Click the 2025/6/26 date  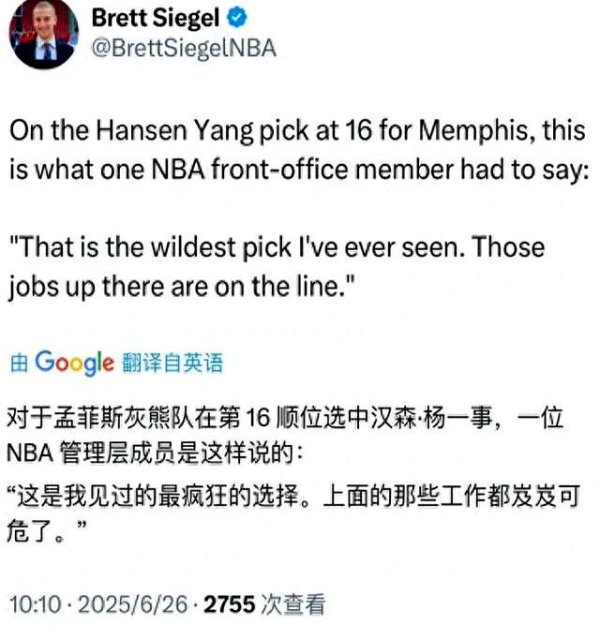coord(133,604)
